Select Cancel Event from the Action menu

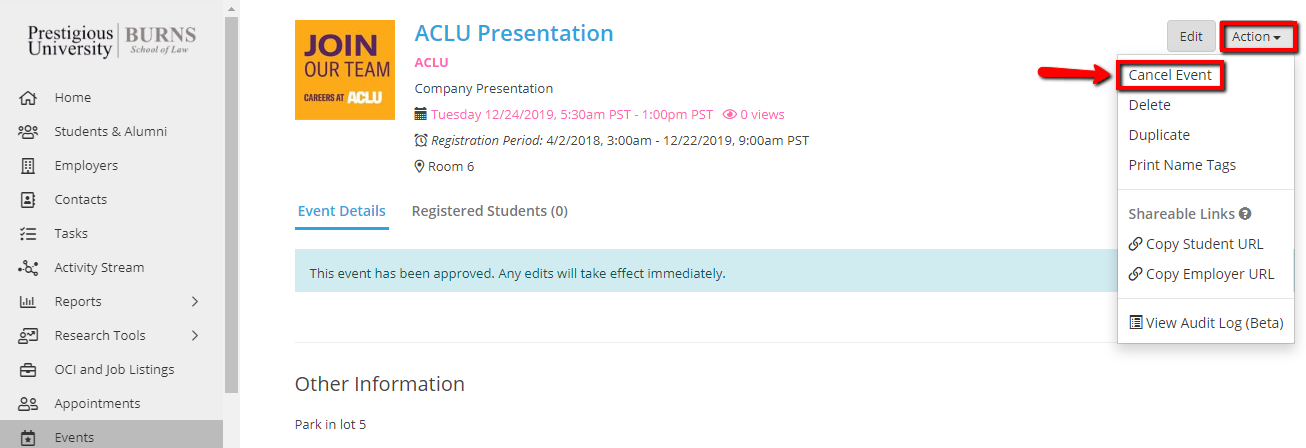coord(1169,75)
